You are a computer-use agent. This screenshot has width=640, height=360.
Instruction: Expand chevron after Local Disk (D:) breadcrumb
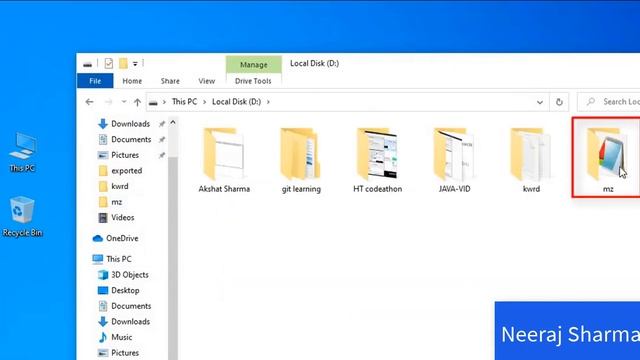[x=268, y=102]
